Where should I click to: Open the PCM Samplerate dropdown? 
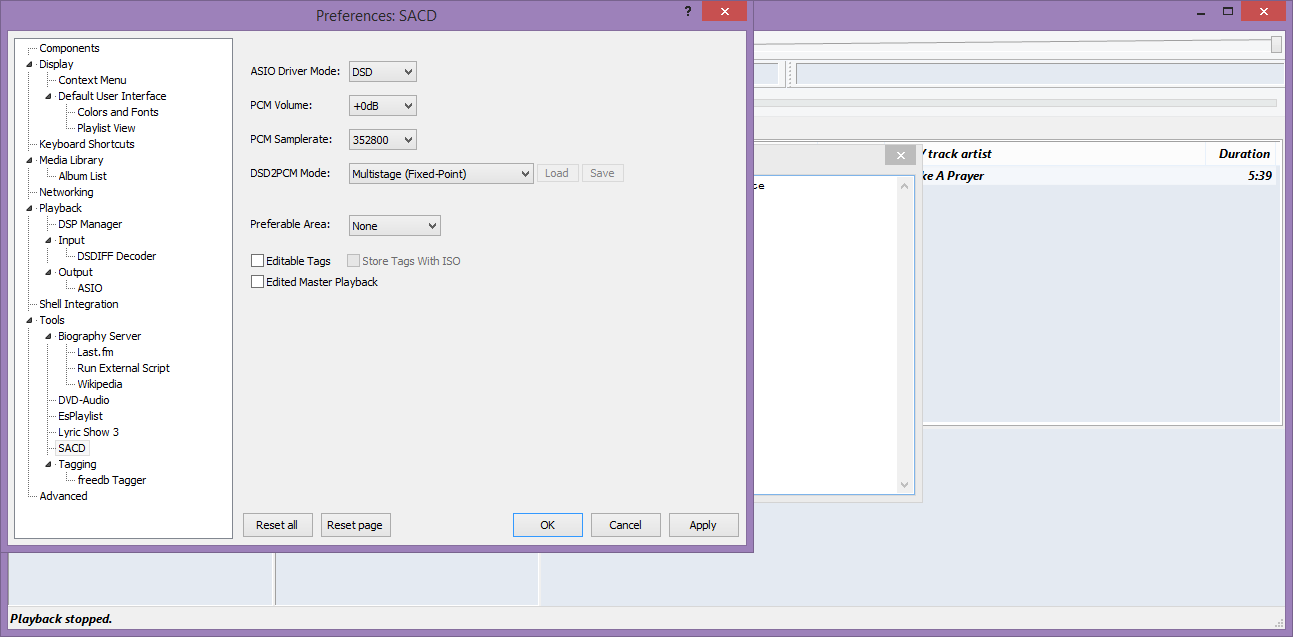coord(382,140)
